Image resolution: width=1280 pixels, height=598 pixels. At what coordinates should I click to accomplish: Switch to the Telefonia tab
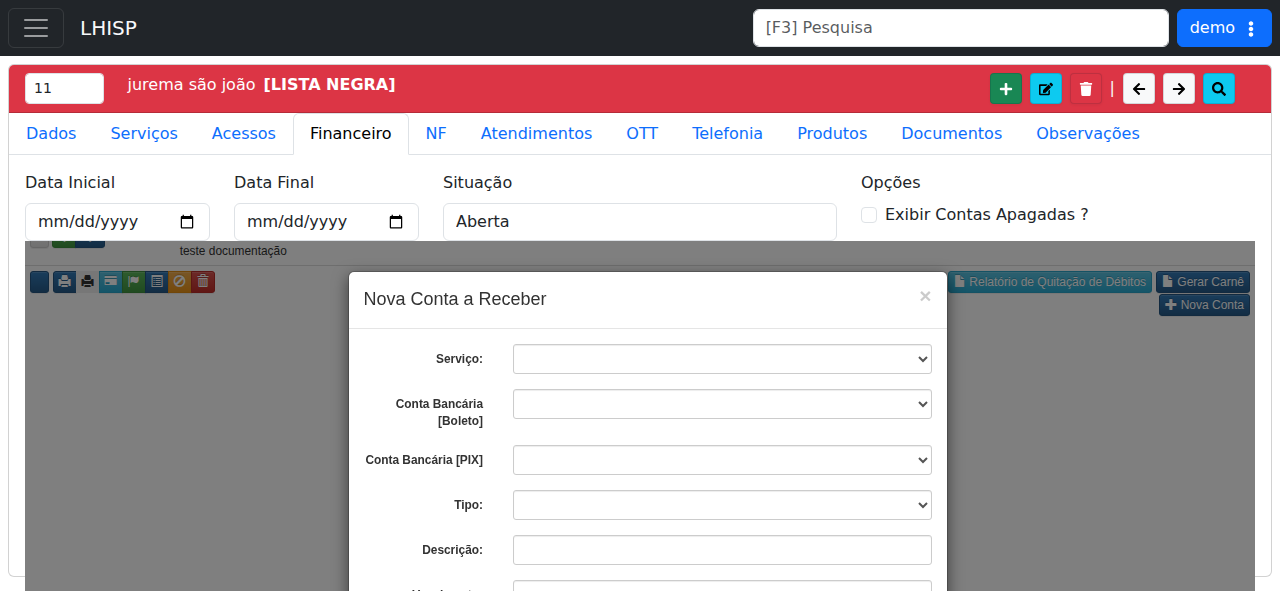pos(728,134)
